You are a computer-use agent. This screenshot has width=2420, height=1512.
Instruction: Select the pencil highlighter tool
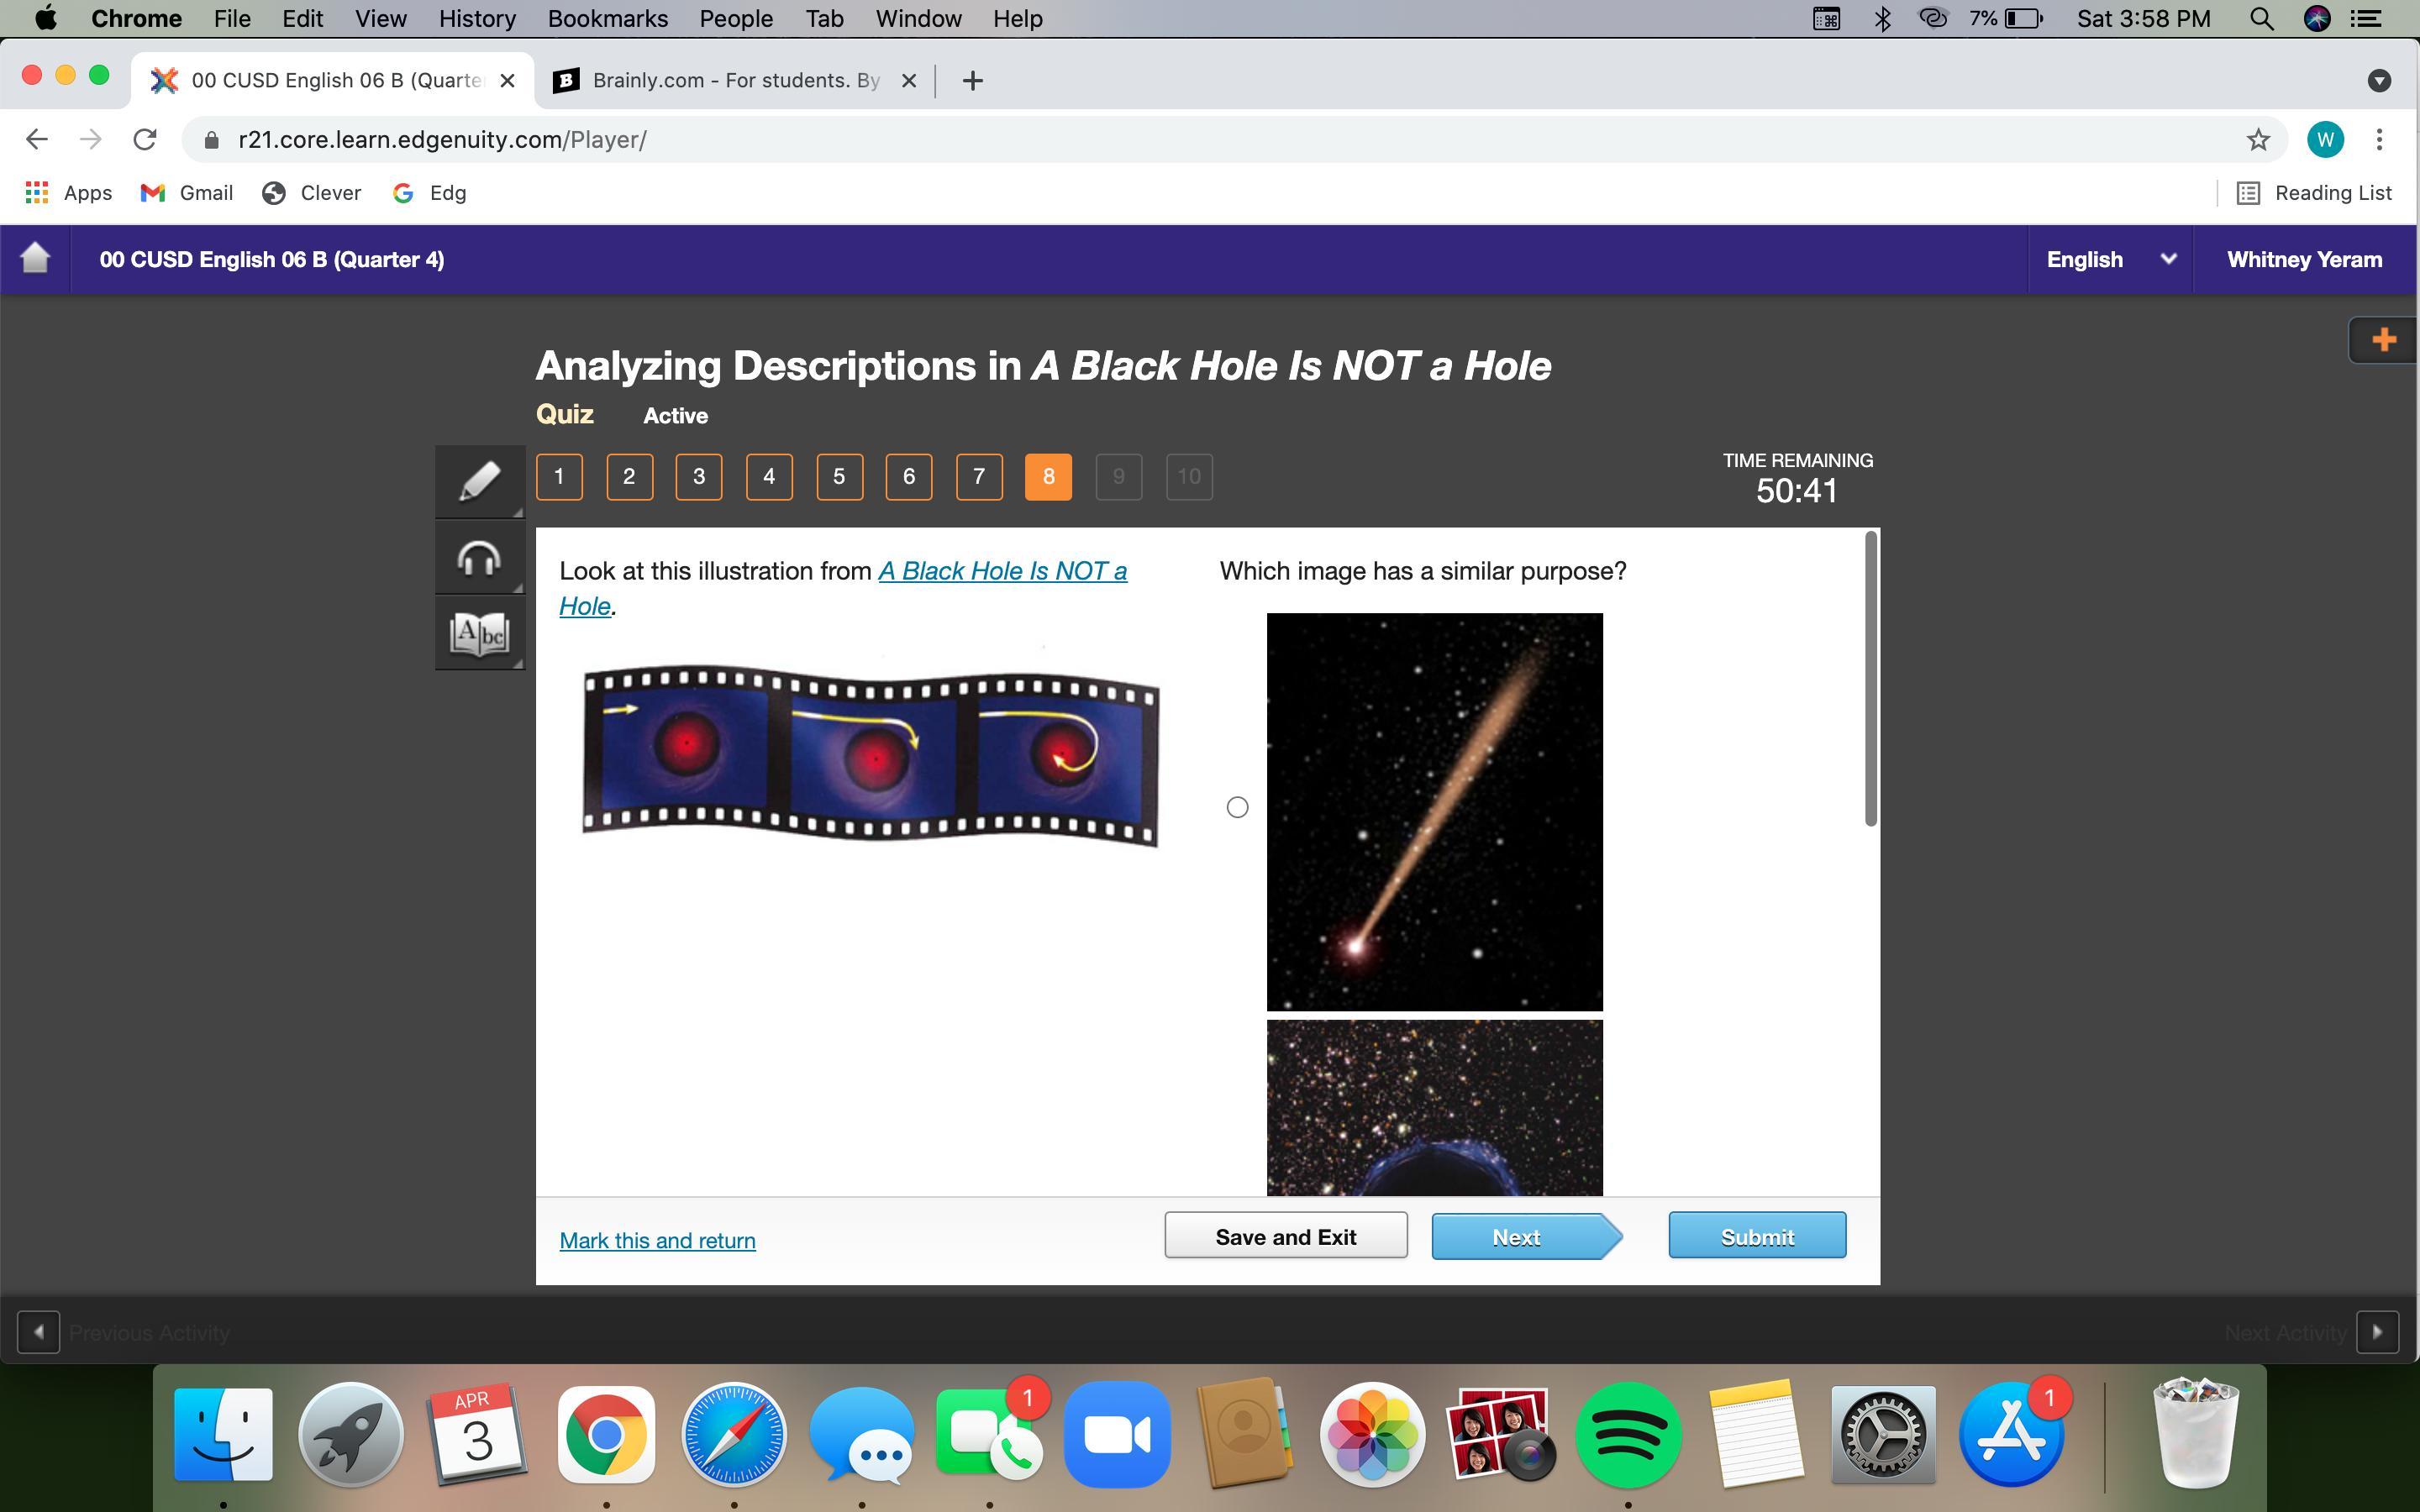coord(479,481)
